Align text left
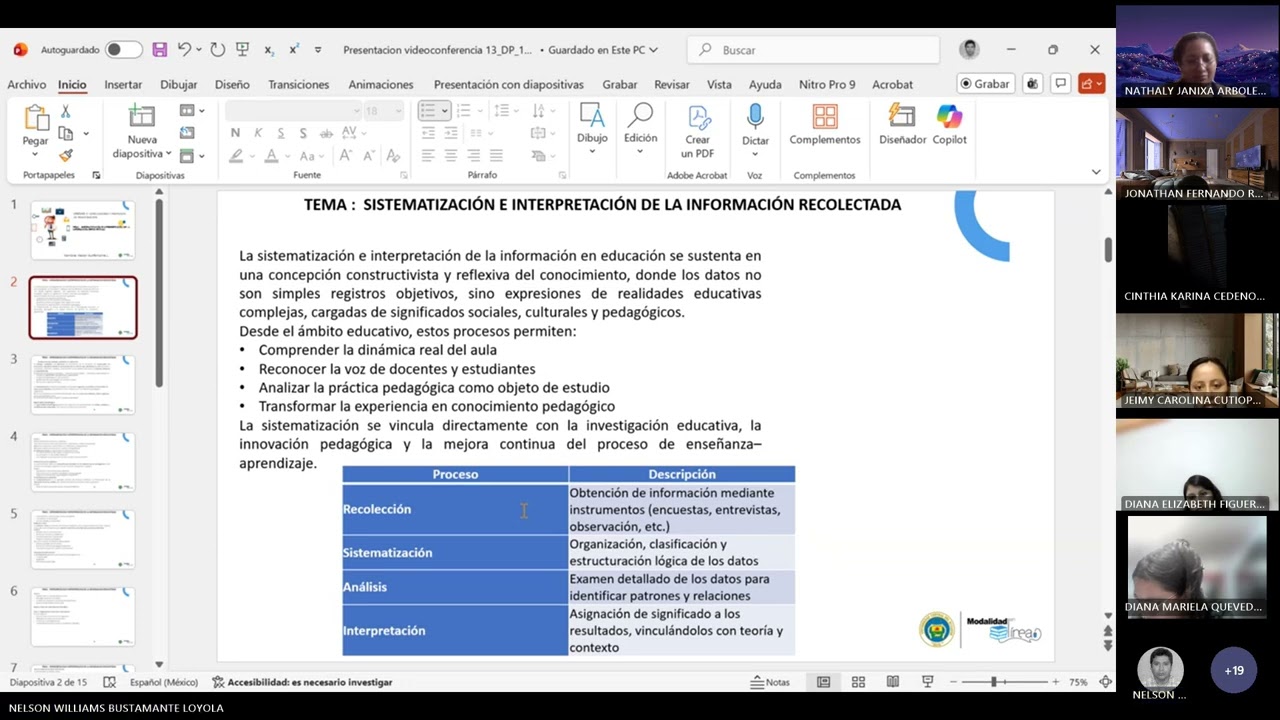Viewport: 1280px width, 720px height. [428, 156]
